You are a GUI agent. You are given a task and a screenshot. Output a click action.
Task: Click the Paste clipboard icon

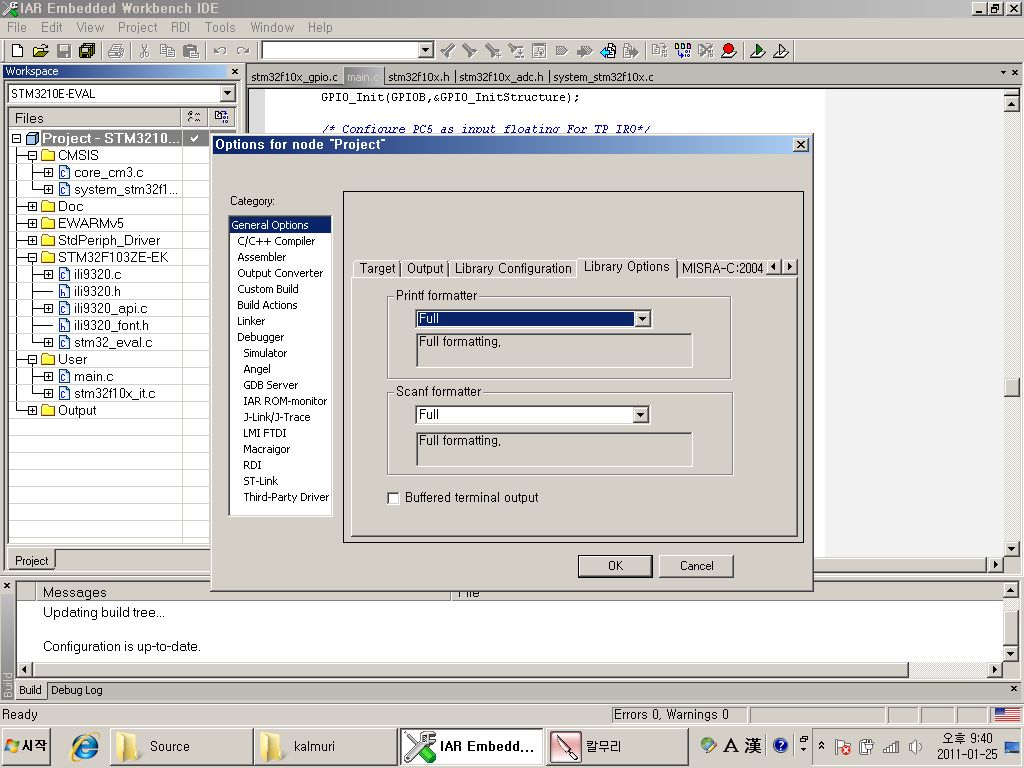coord(191,50)
